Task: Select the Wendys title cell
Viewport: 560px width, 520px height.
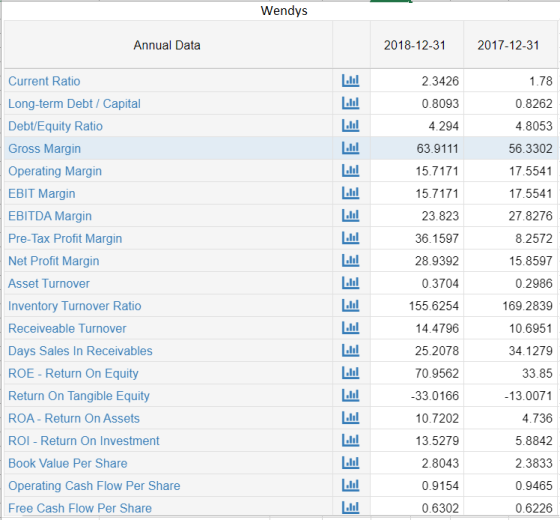Action: click(284, 11)
